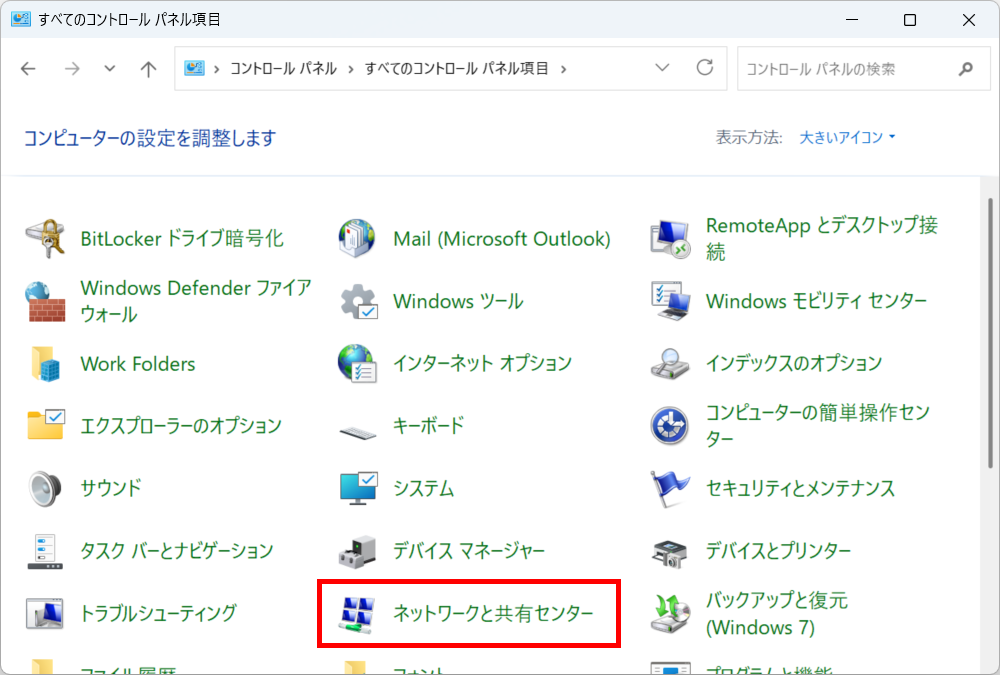Open the バックアップと復元 (Windows 7) icon
Viewport: 1000px width, 675px height.
coord(670,613)
